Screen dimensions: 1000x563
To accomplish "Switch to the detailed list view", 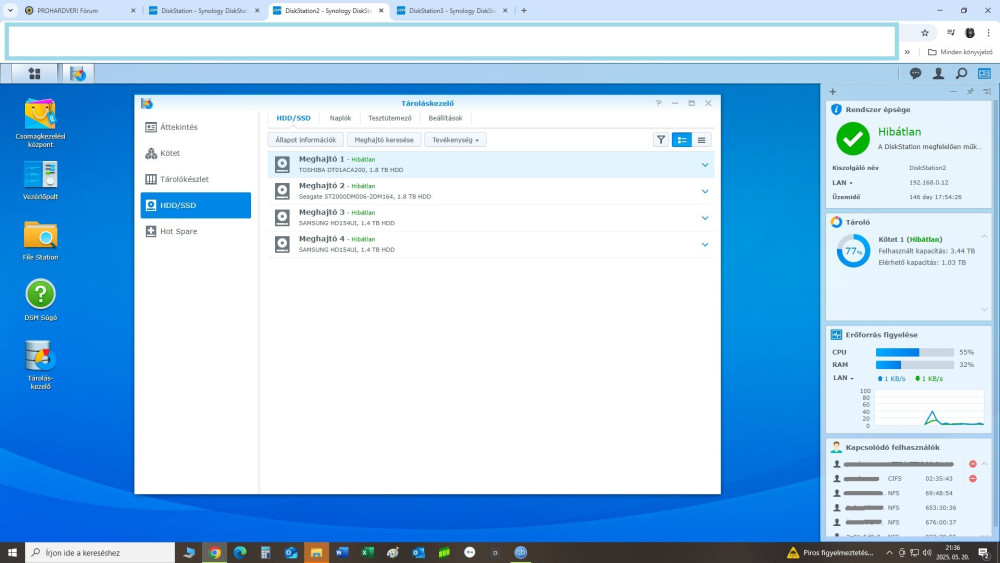I will (682, 140).
